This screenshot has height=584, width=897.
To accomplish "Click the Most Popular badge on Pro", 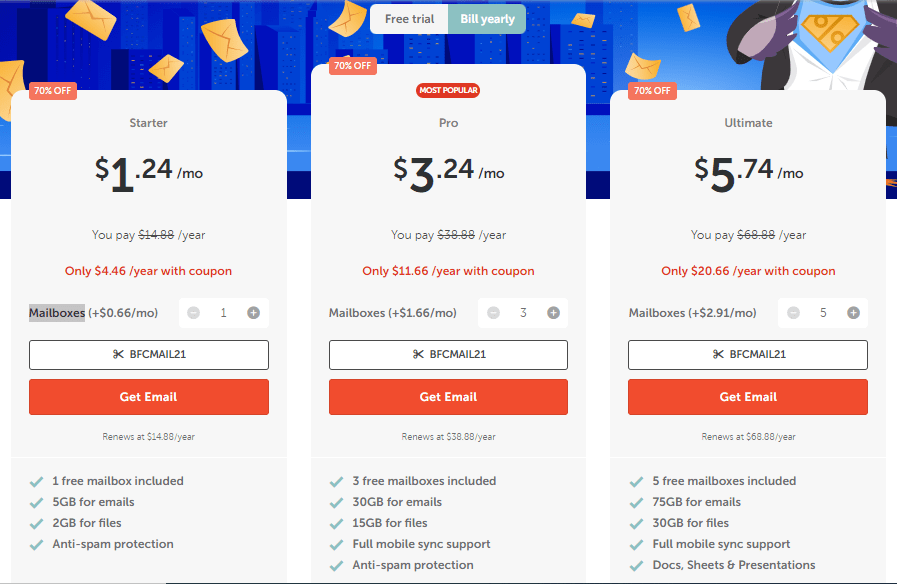I will tap(448, 90).
